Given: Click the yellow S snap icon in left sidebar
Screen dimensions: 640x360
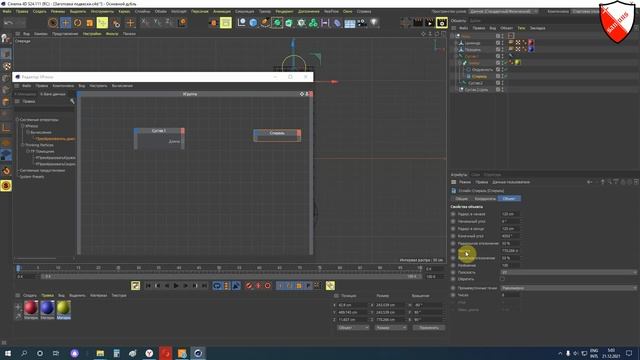Looking at the screenshot, I should [x=6, y=186].
